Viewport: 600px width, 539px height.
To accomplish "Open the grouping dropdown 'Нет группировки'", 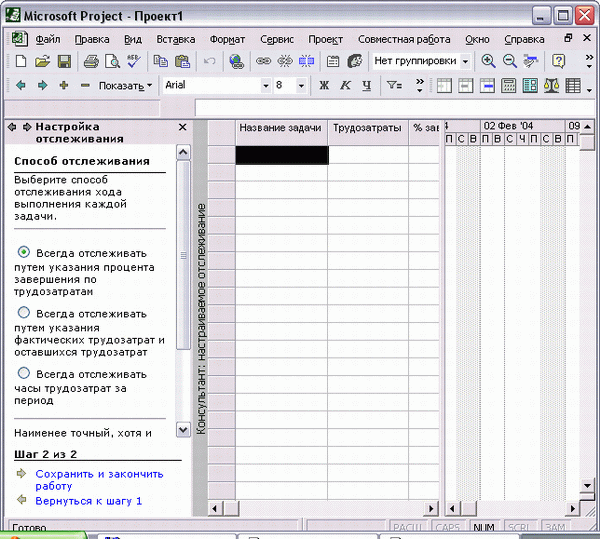I will tap(465, 61).
